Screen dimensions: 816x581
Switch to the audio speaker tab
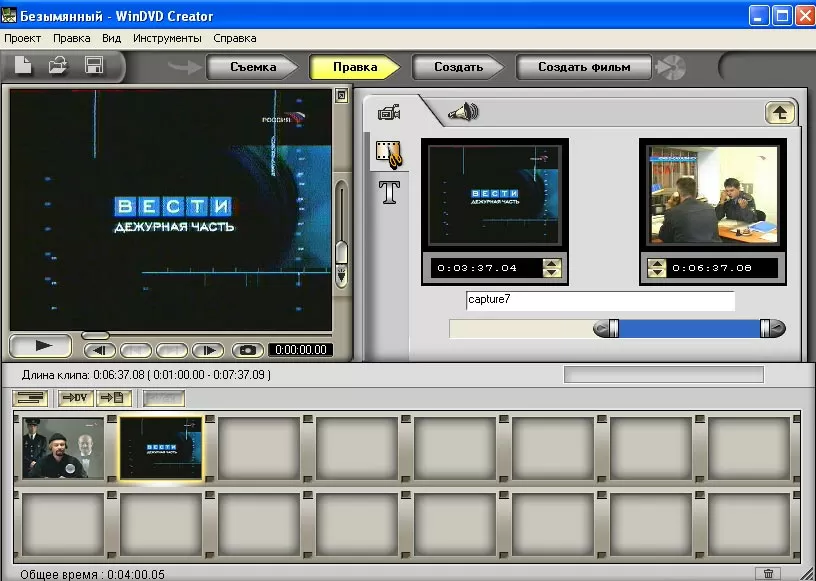462,113
